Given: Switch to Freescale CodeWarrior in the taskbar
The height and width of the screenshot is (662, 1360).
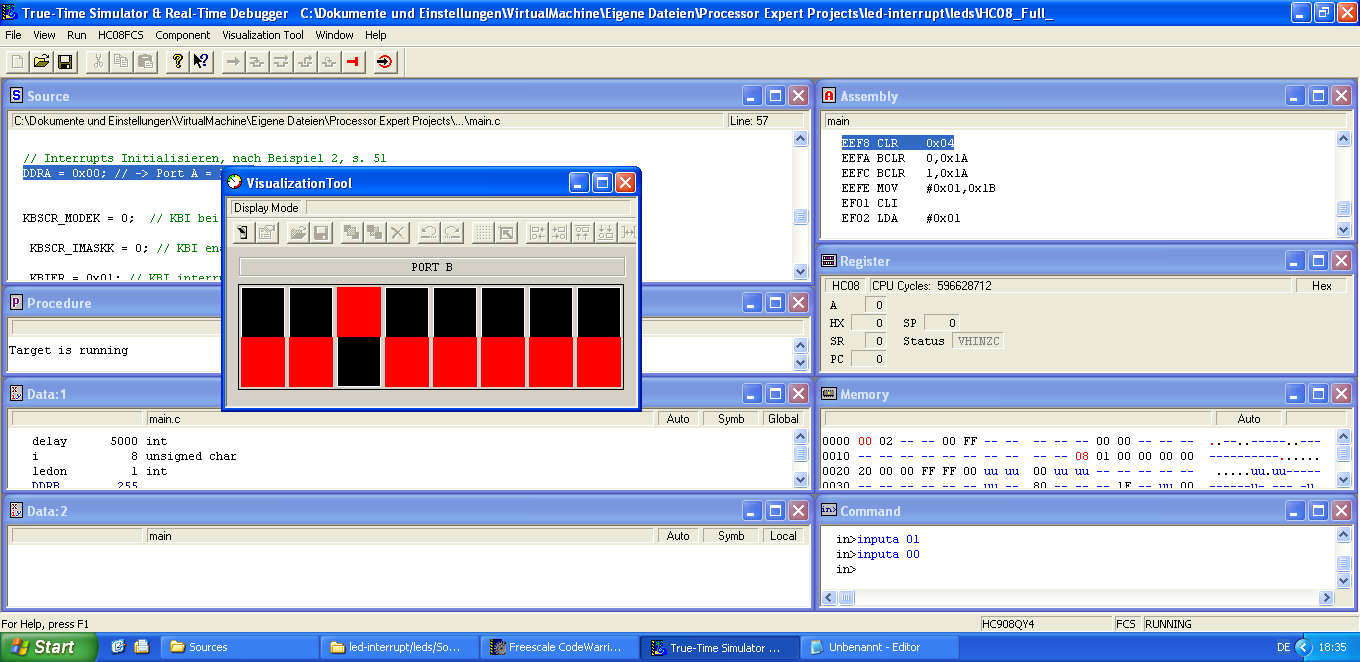Looking at the screenshot, I should pyautogui.click(x=558, y=647).
